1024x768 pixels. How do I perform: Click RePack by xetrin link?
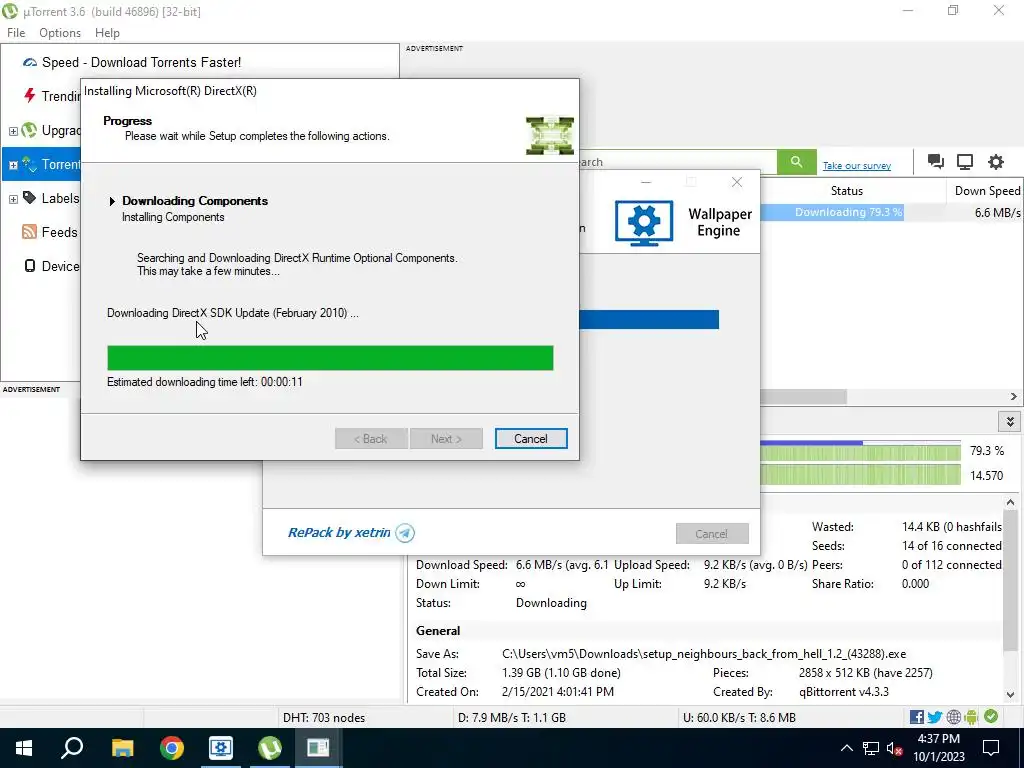339,532
